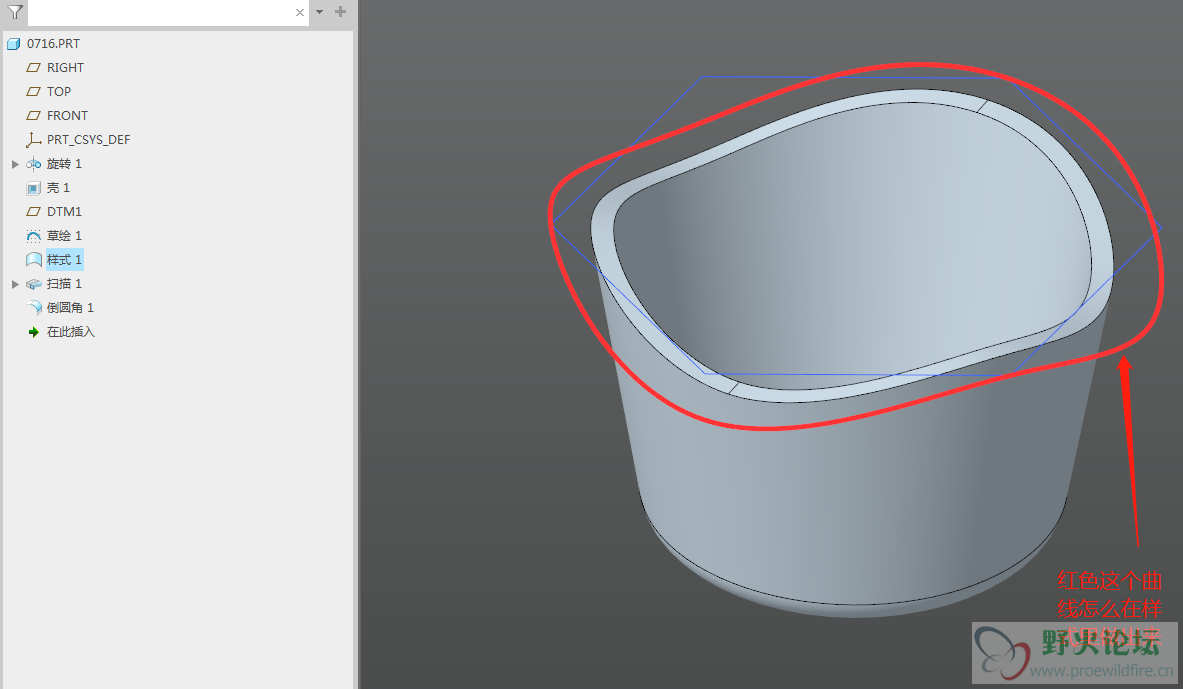Viewport: 1183px width, 689px height.
Task: Click the model tree filter funnel icon
Action: (15, 12)
